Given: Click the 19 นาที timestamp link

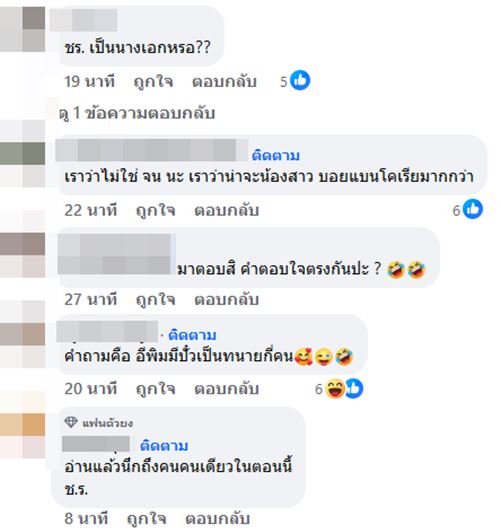Looking at the screenshot, I should tap(90, 82).
